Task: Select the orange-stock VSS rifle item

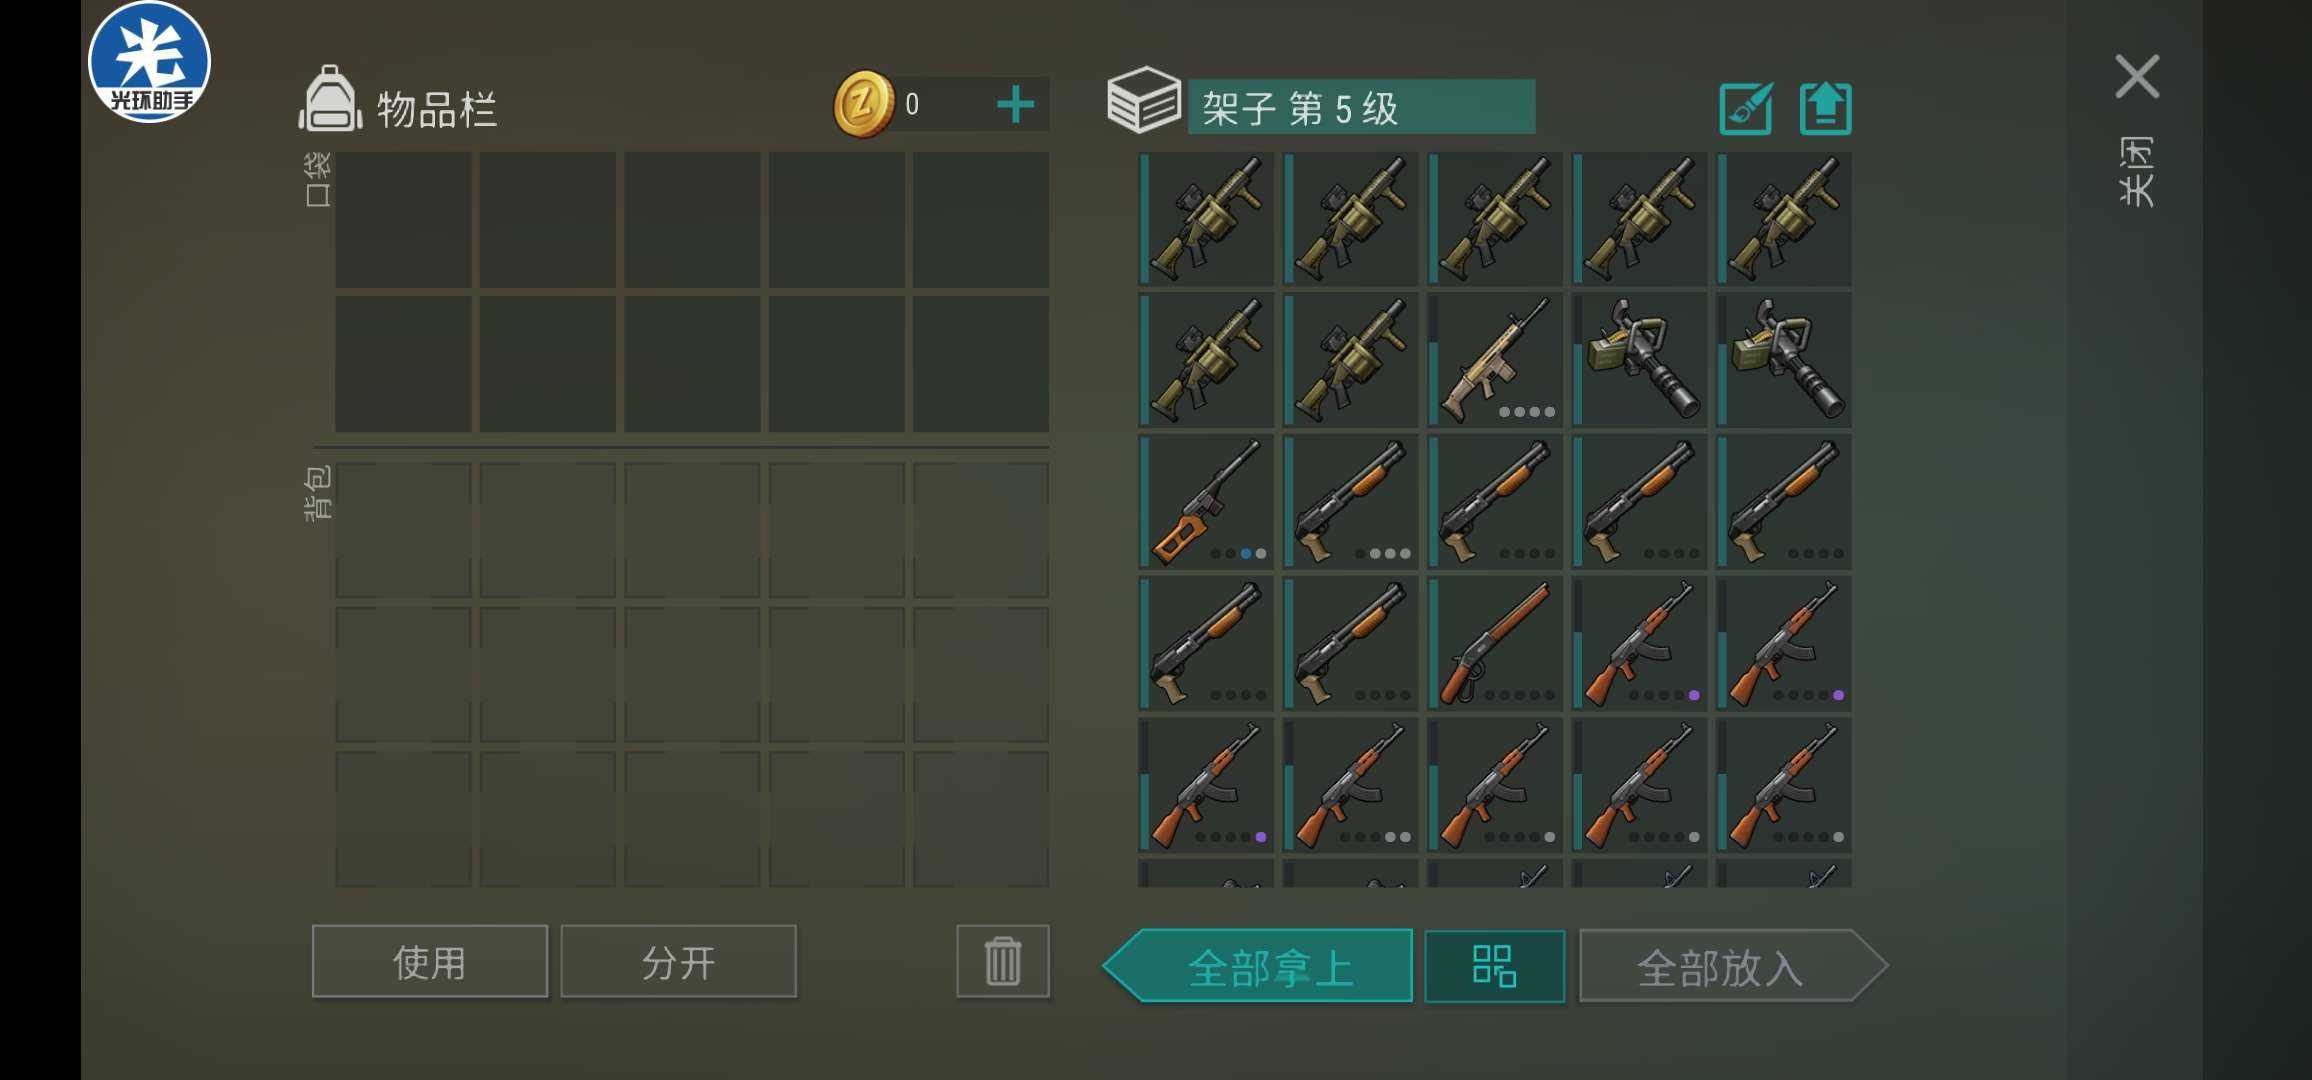Action: (1206, 502)
